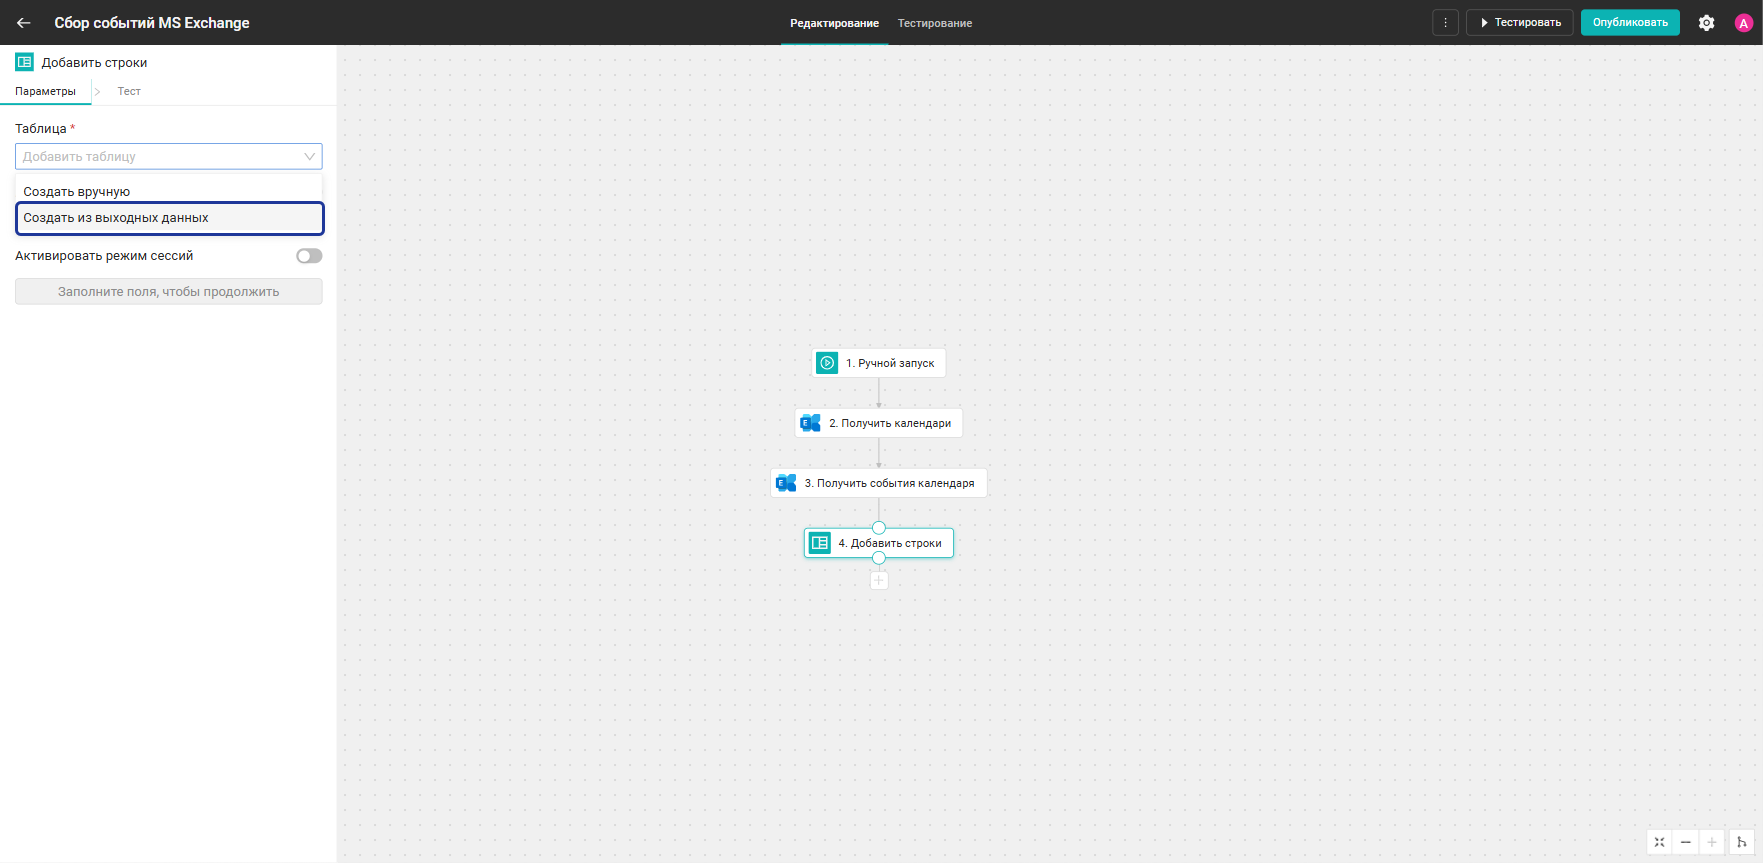Screen dimensions: 1763x863
Task: Click the Тестировать run button
Action: tap(1519, 22)
